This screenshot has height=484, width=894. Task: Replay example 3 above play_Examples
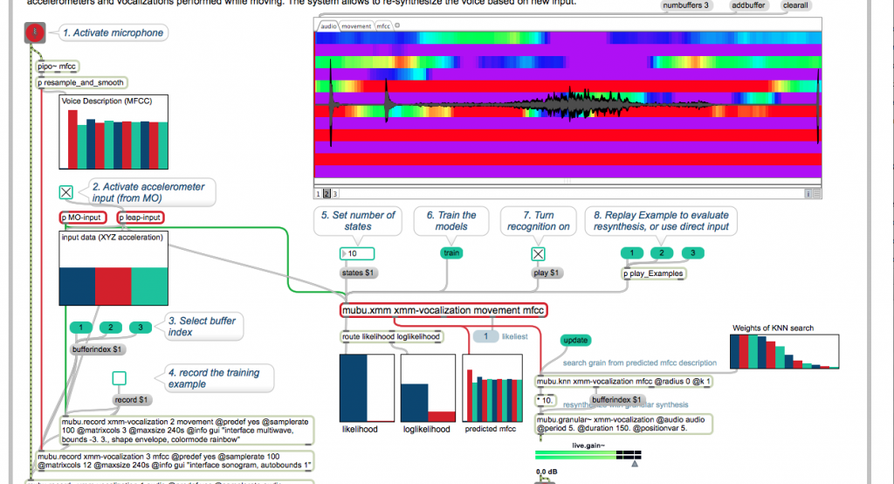click(693, 253)
